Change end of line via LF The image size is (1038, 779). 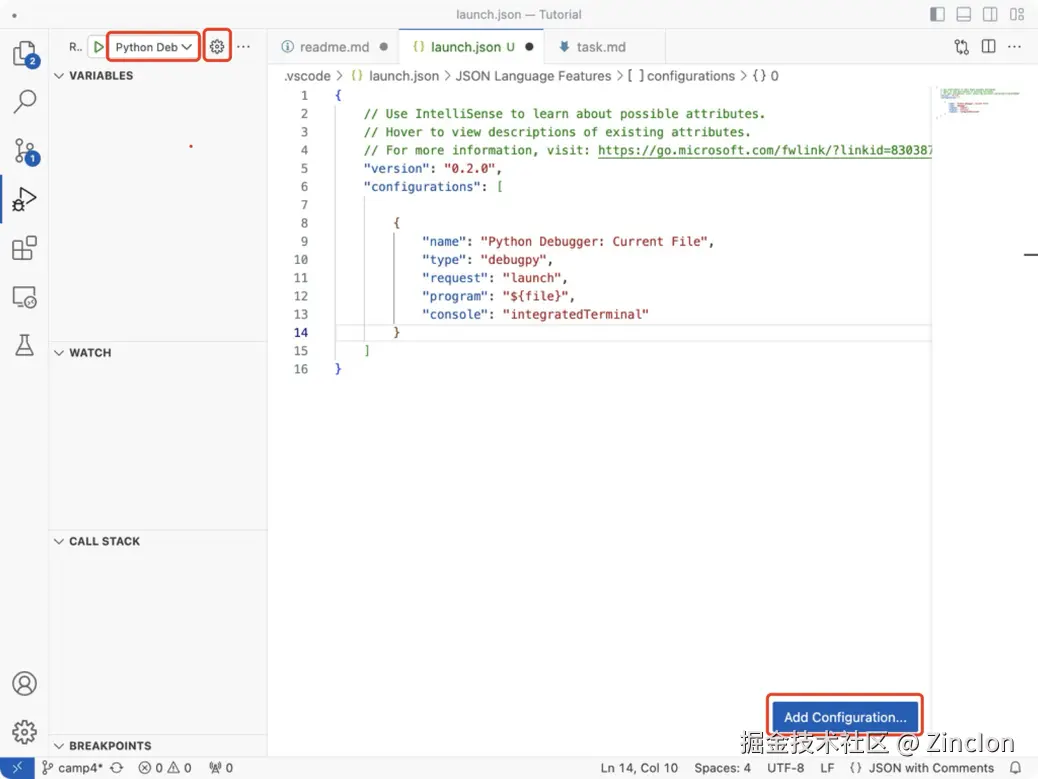(827, 768)
